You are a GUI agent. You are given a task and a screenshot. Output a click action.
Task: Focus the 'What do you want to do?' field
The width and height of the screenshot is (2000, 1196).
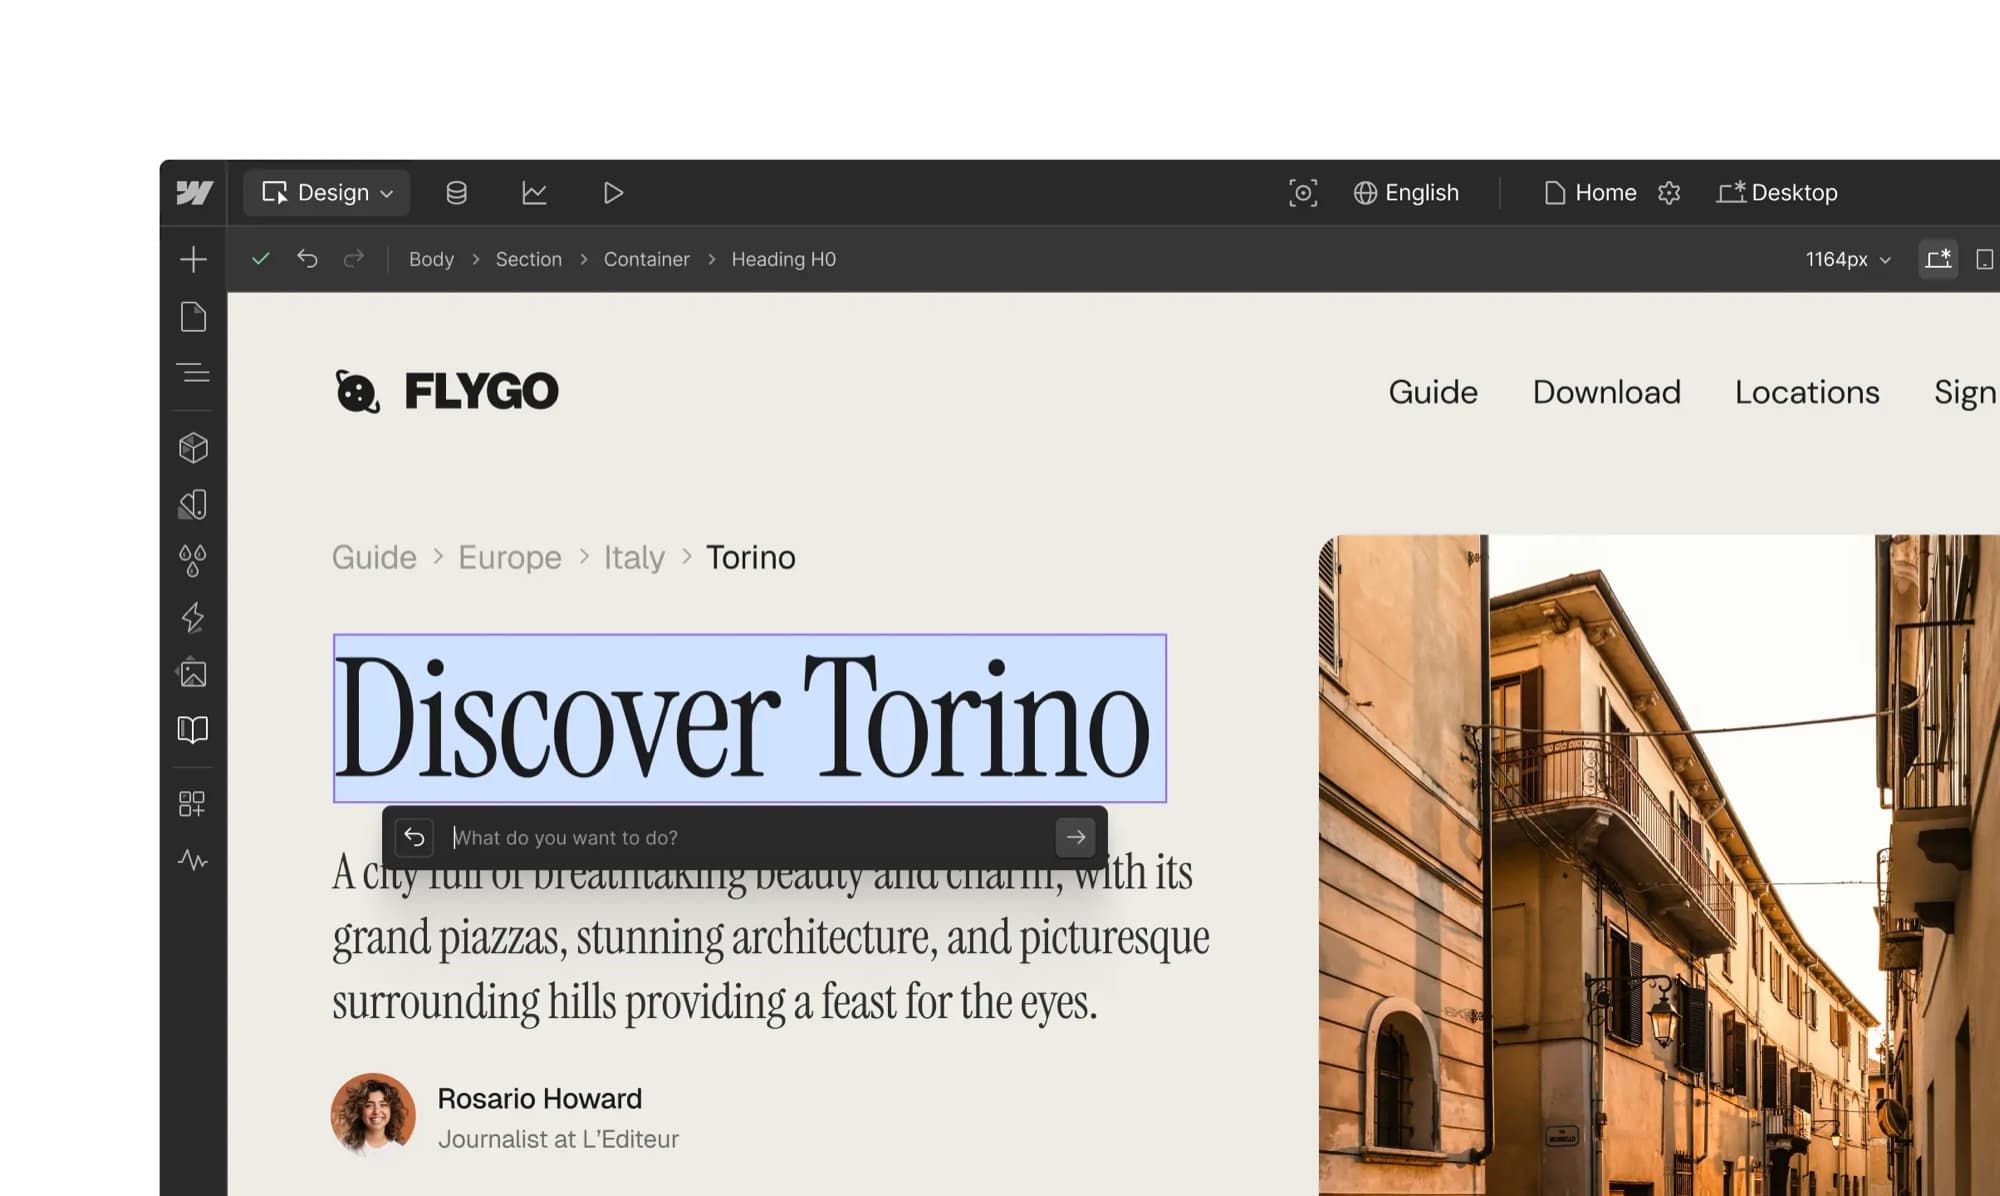pos(748,837)
